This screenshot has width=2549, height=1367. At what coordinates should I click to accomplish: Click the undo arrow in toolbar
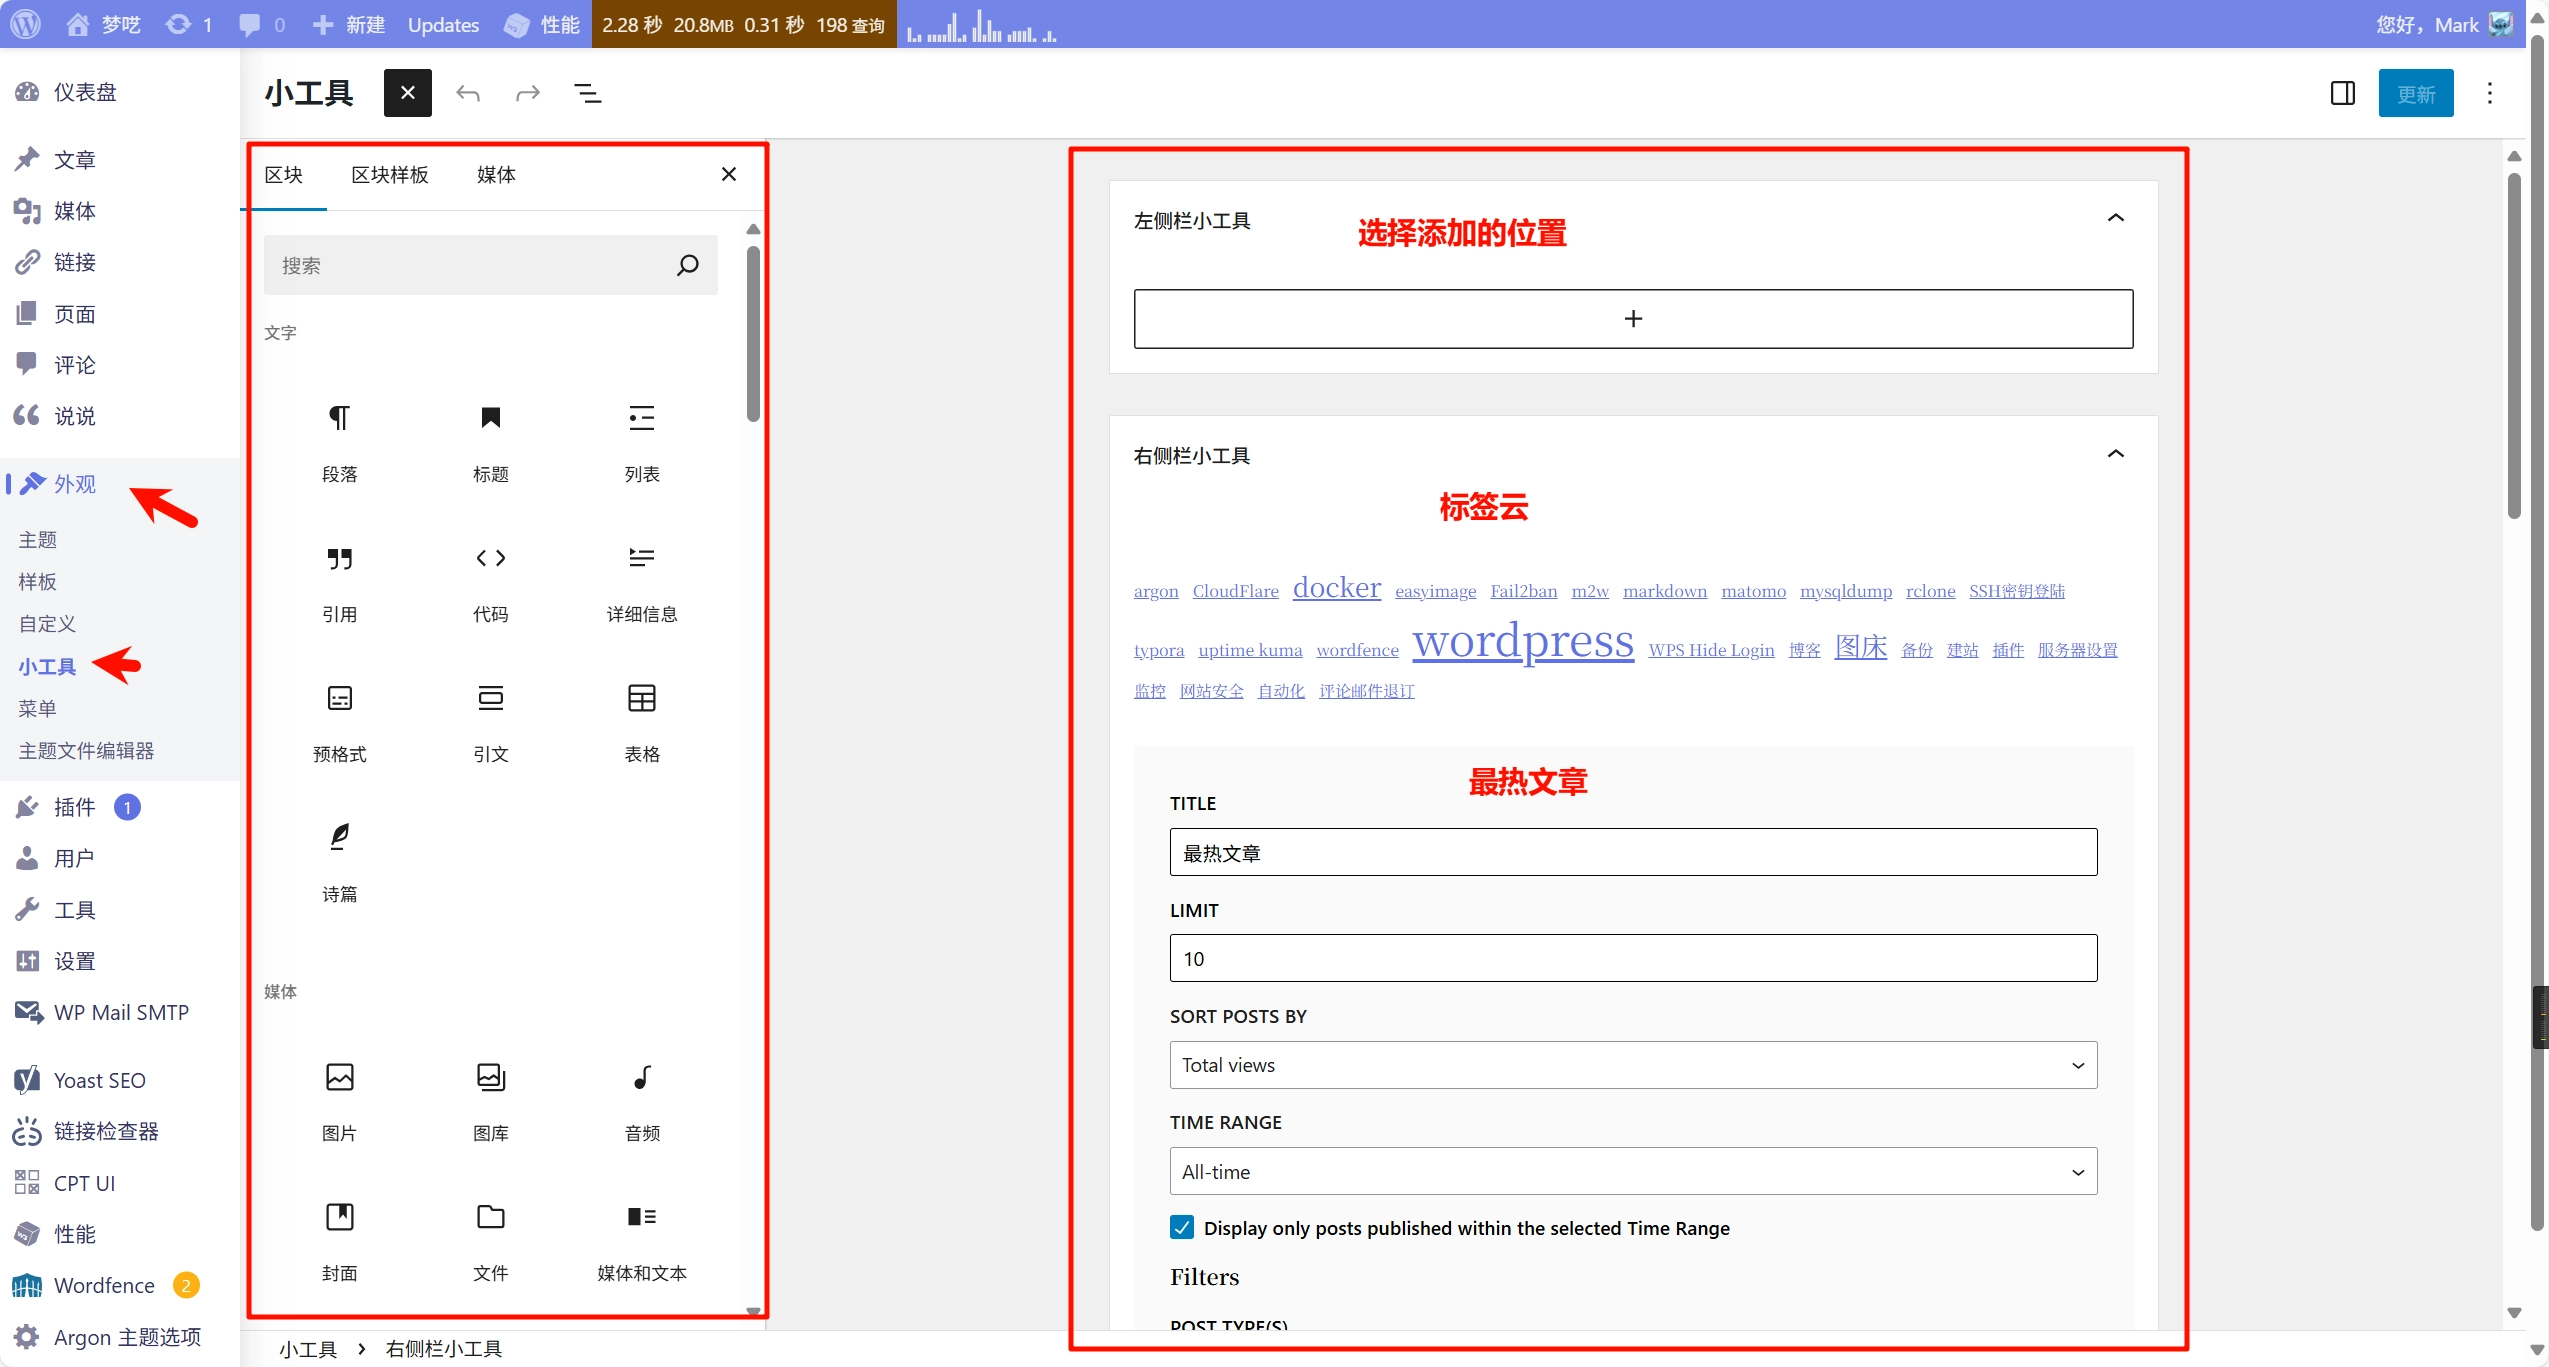coord(468,94)
